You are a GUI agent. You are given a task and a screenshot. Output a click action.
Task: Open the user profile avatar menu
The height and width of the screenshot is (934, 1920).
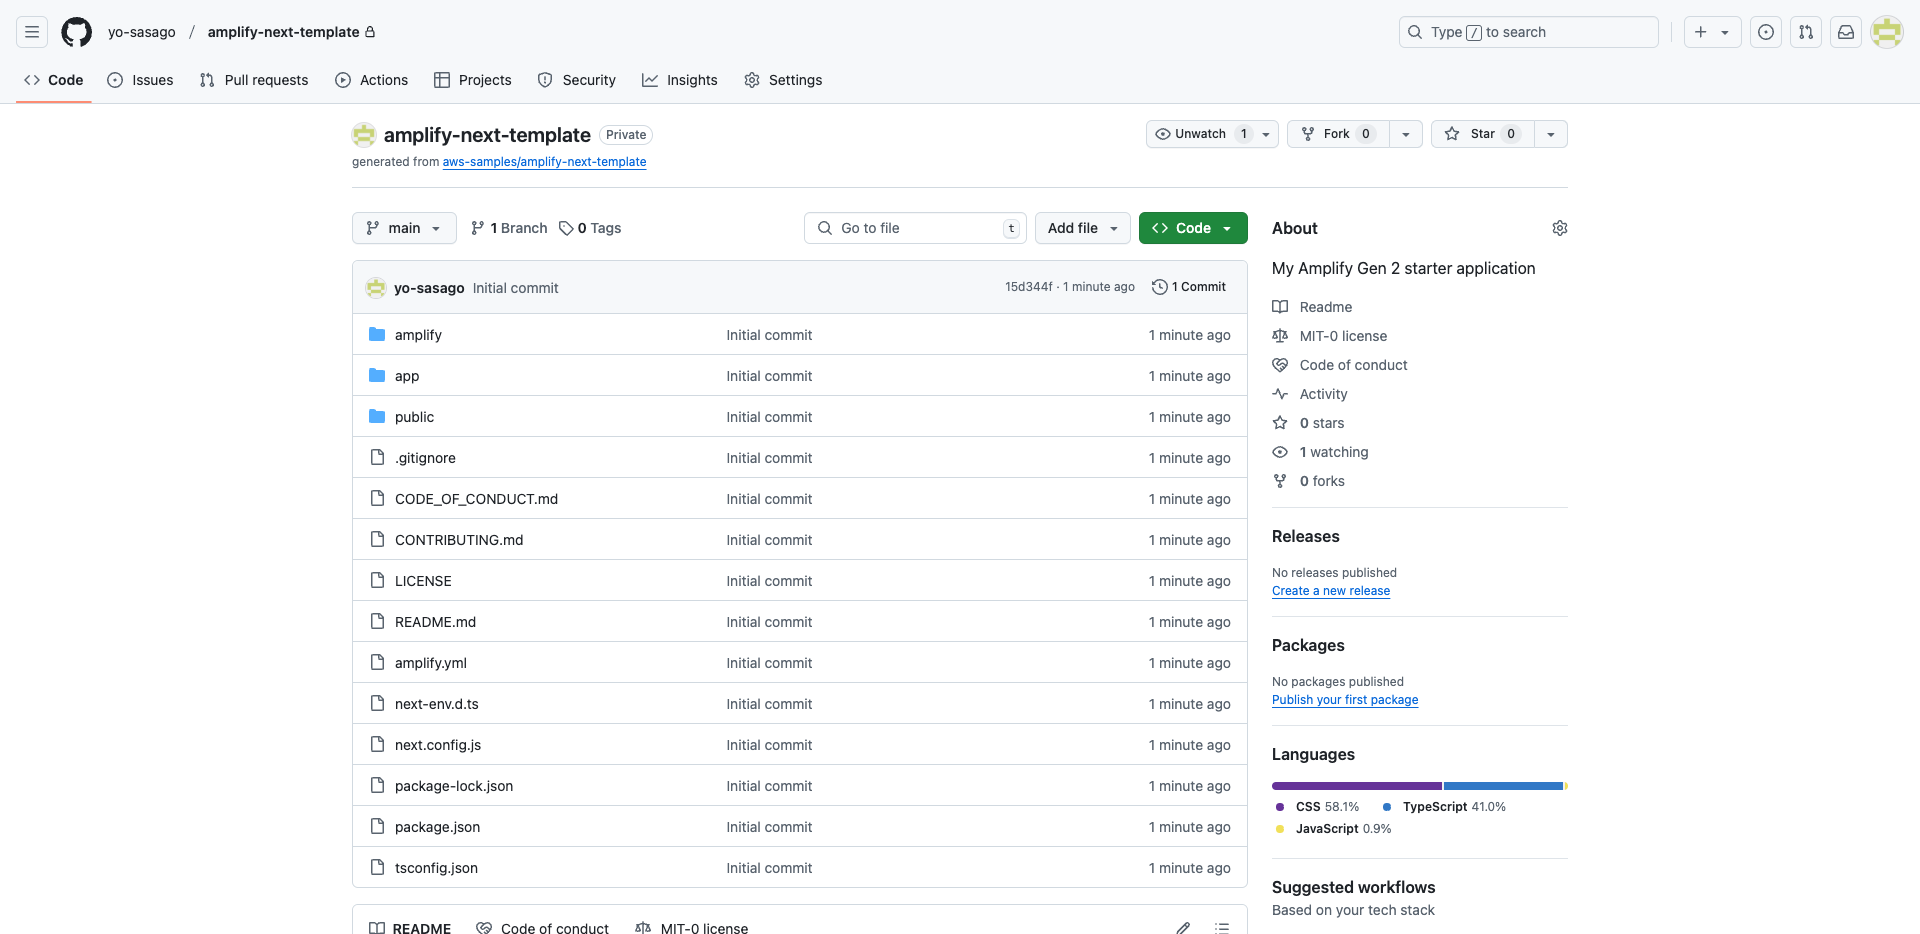(1887, 32)
